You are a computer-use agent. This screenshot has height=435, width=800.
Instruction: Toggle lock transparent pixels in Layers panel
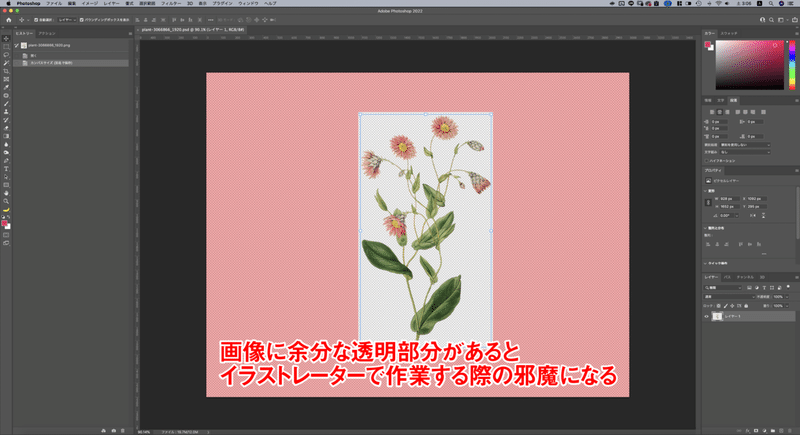tap(718, 306)
